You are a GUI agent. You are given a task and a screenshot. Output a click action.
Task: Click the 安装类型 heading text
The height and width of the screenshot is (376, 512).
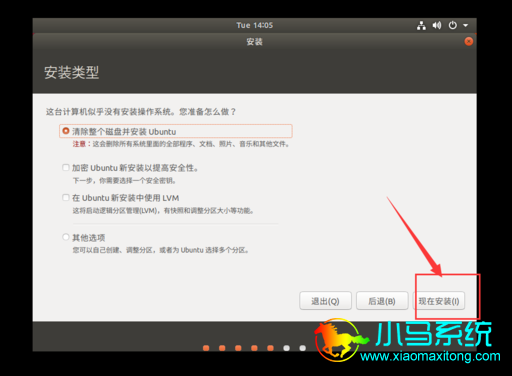[72, 72]
